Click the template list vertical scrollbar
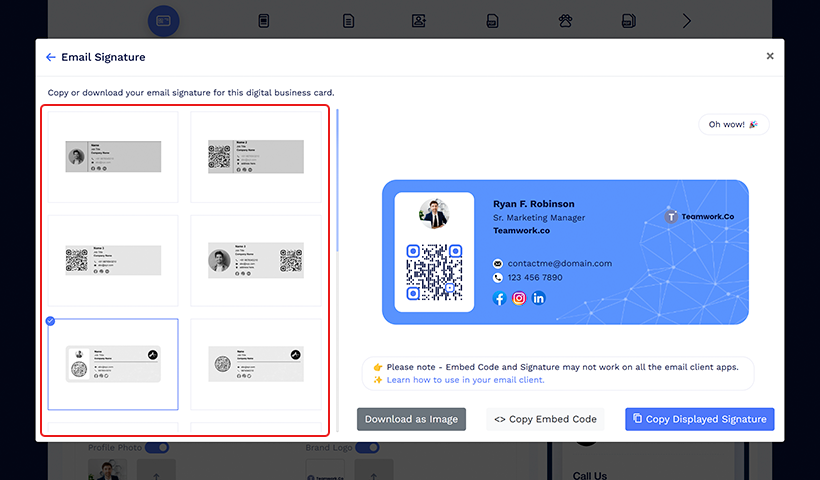 (338, 180)
